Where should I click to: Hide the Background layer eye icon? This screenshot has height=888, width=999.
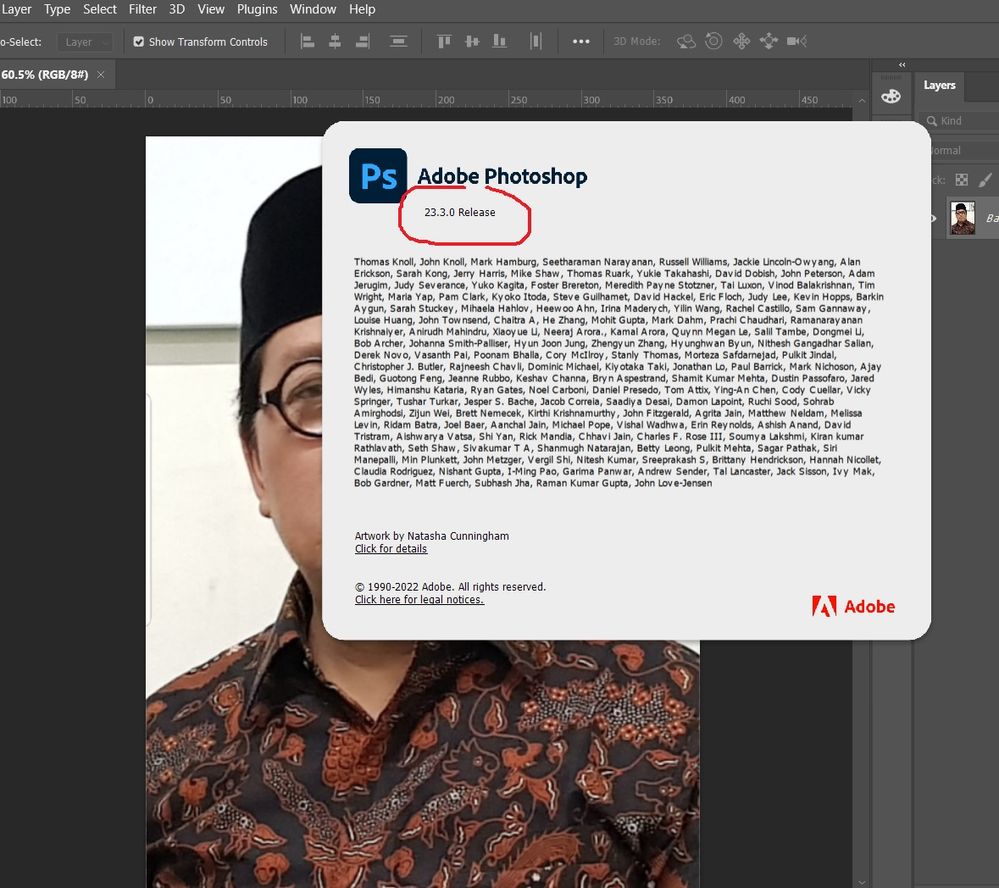point(933,218)
